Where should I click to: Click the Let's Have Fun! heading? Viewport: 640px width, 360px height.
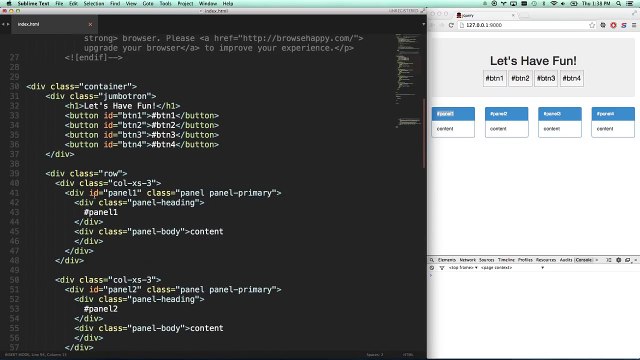pyautogui.click(x=533, y=61)
